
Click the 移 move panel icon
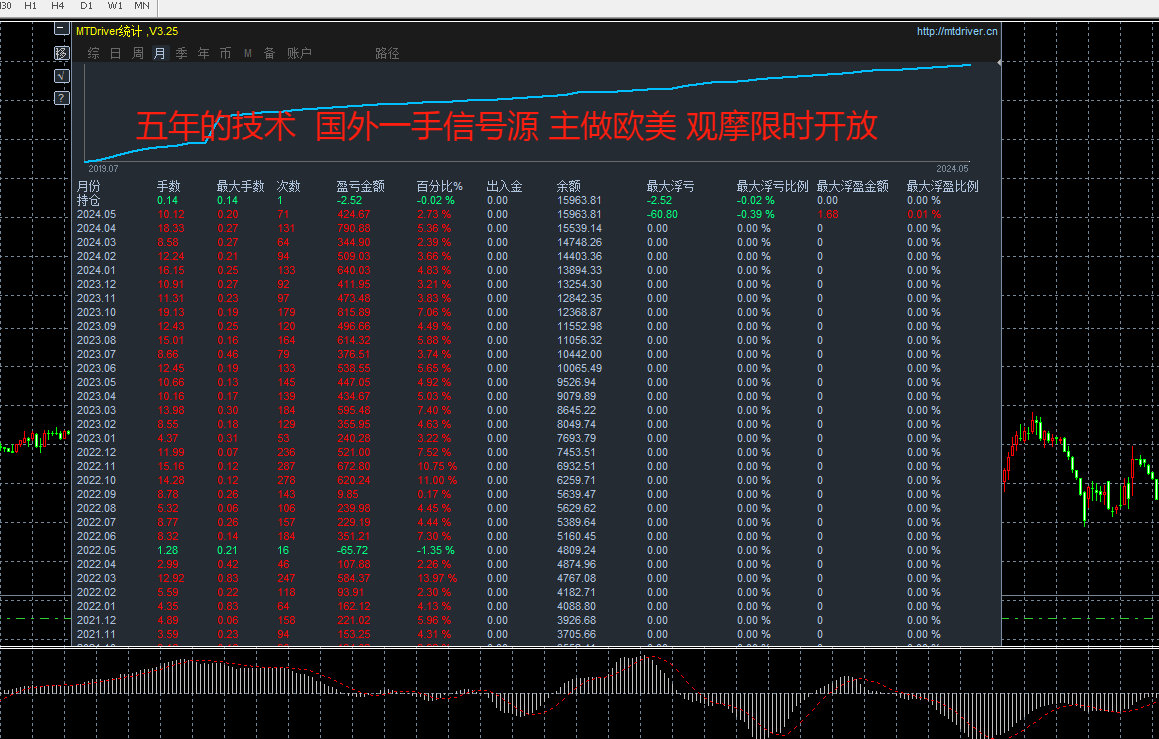(62, 53)
